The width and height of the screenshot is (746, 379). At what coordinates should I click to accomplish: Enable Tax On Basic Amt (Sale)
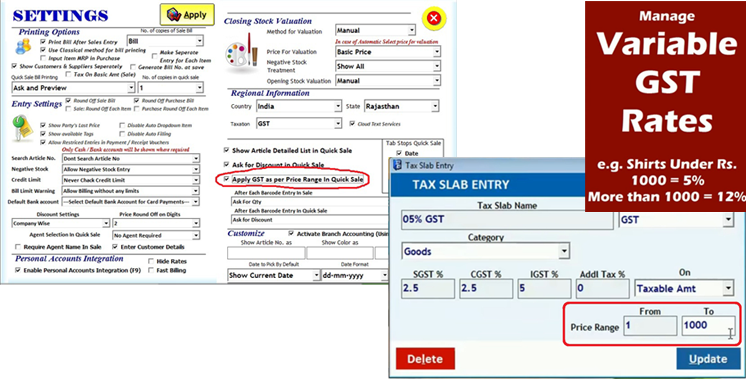click(69, 74)
